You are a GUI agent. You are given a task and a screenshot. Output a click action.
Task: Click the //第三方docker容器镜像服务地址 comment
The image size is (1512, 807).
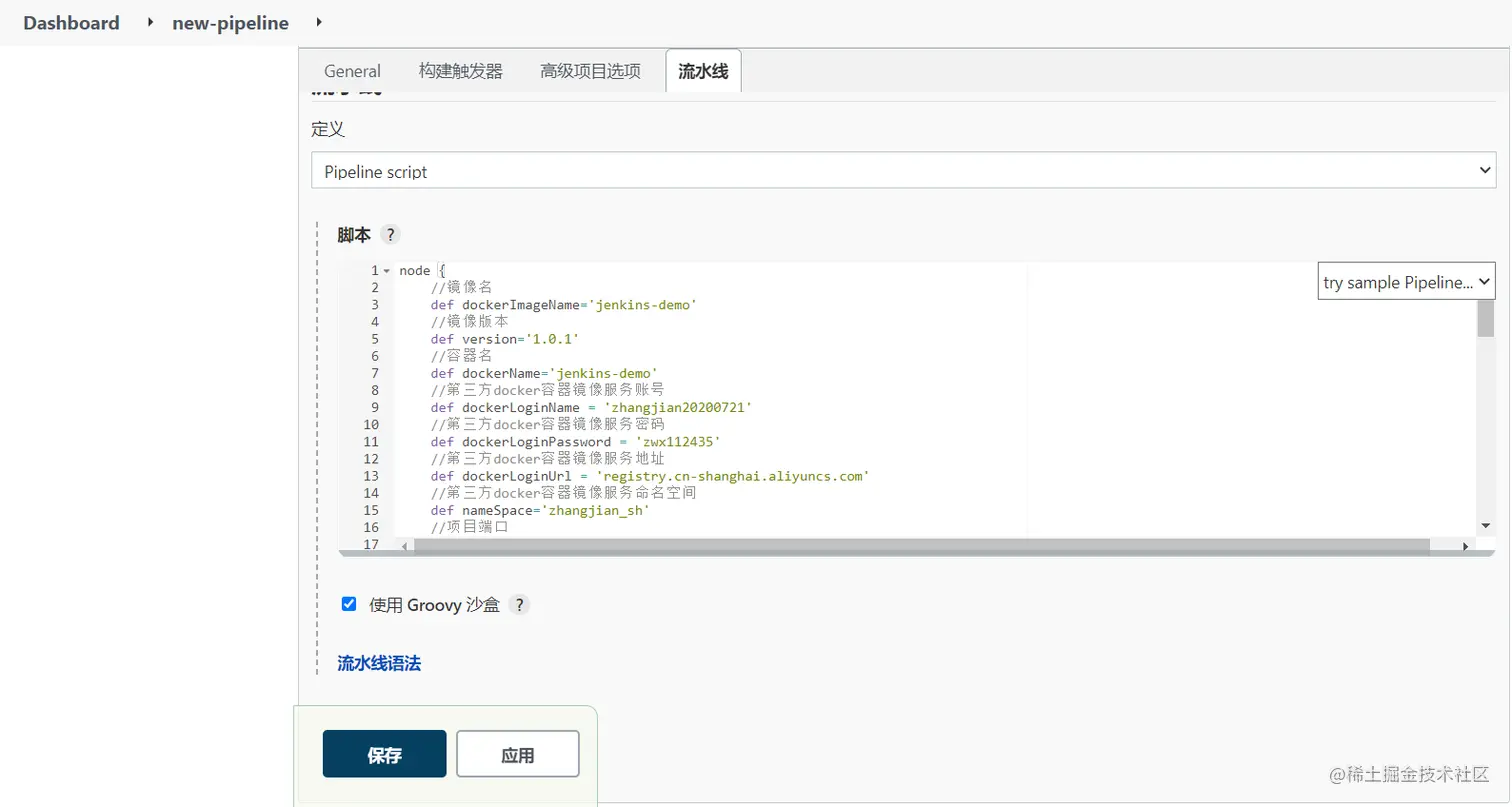(x=547, y=459)
